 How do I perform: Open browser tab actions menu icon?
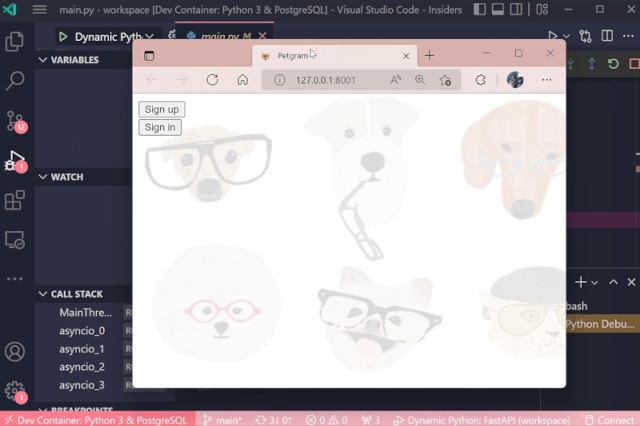[x=149, y=55]
